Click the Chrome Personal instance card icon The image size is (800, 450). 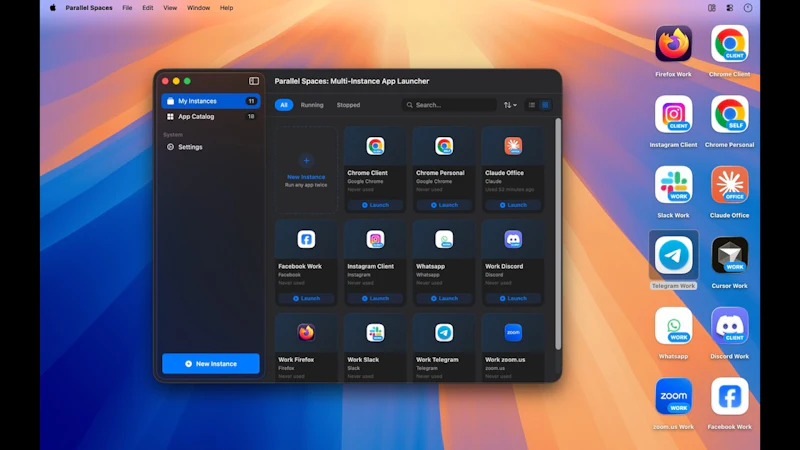click(444, 146)
